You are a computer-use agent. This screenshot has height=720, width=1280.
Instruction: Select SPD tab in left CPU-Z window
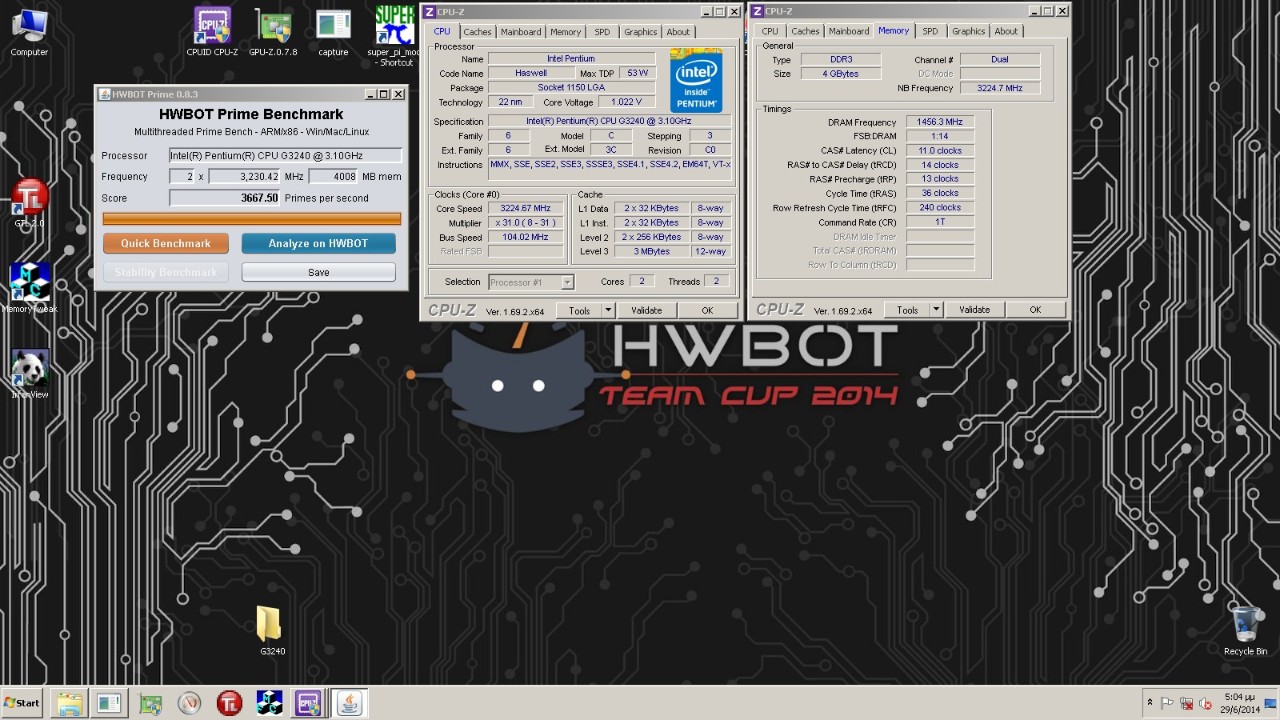602,32
